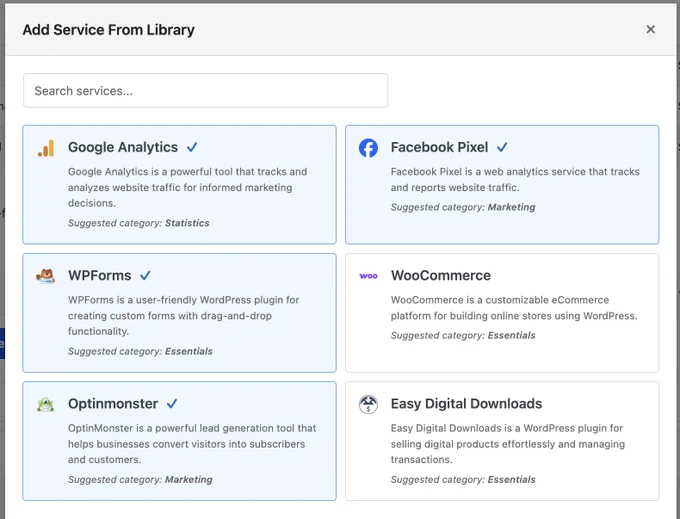The image size is (680, 519).
Task: Click the Optinmonster monster icon
Action: click(46, 405)
